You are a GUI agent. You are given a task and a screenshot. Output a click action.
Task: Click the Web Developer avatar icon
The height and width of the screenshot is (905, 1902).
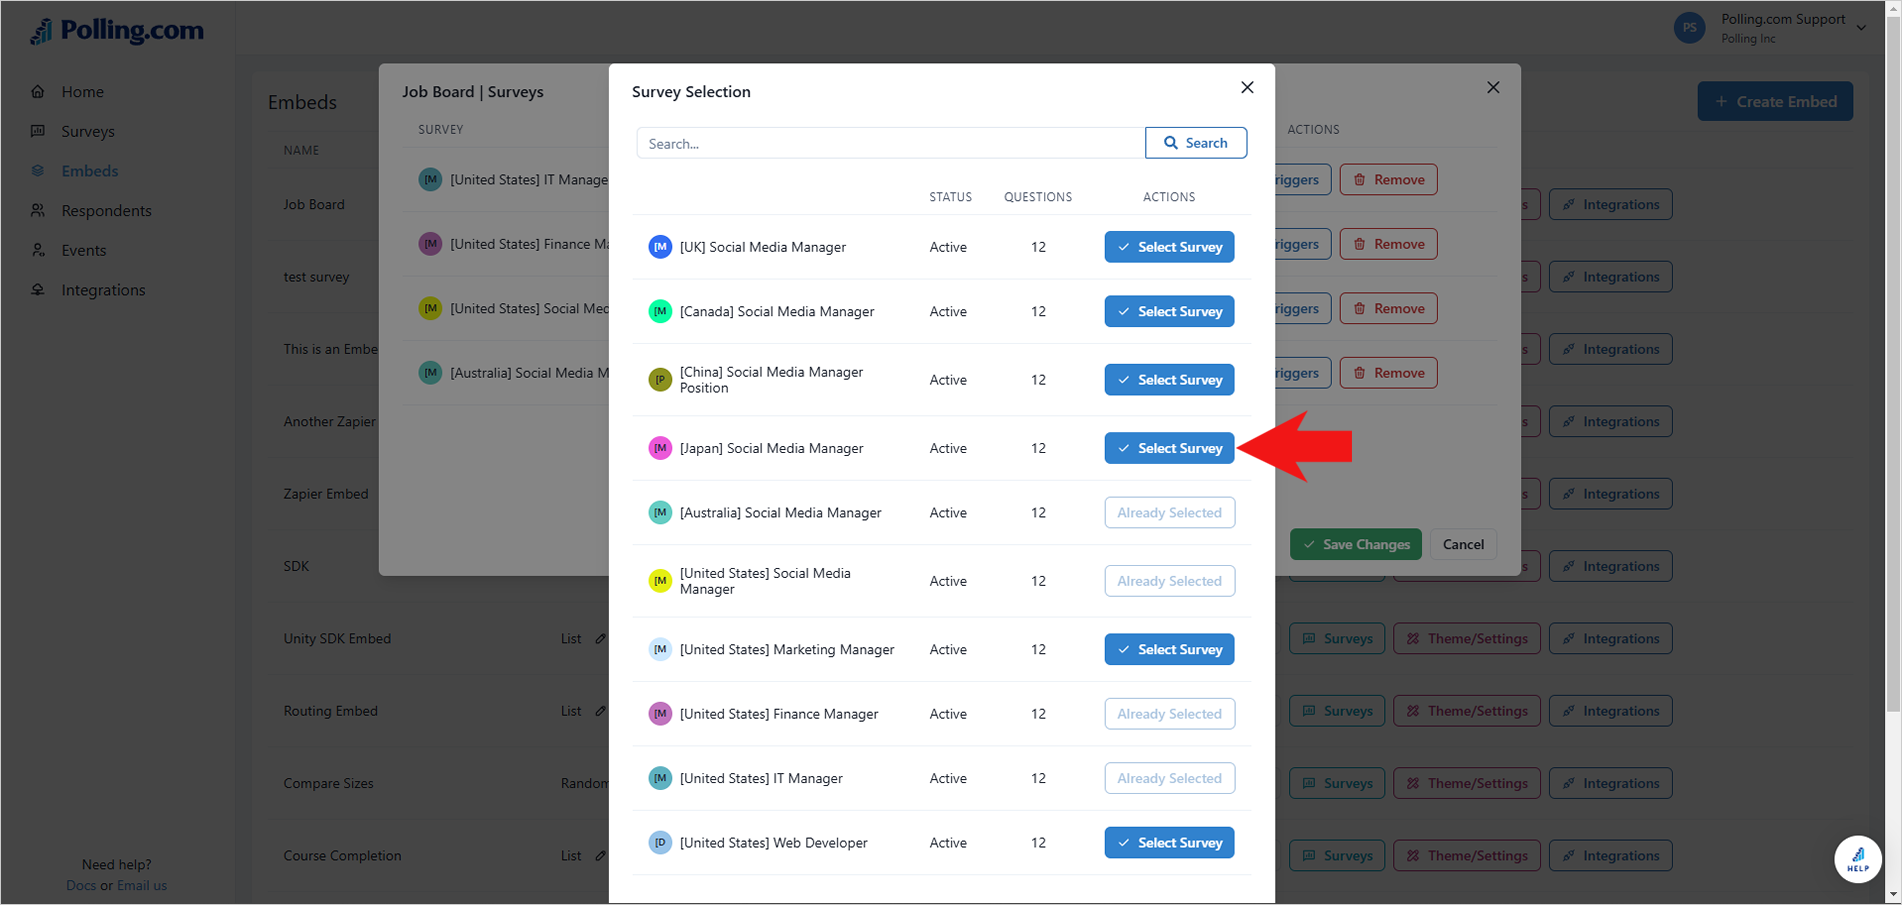click(x=660, y=843)
